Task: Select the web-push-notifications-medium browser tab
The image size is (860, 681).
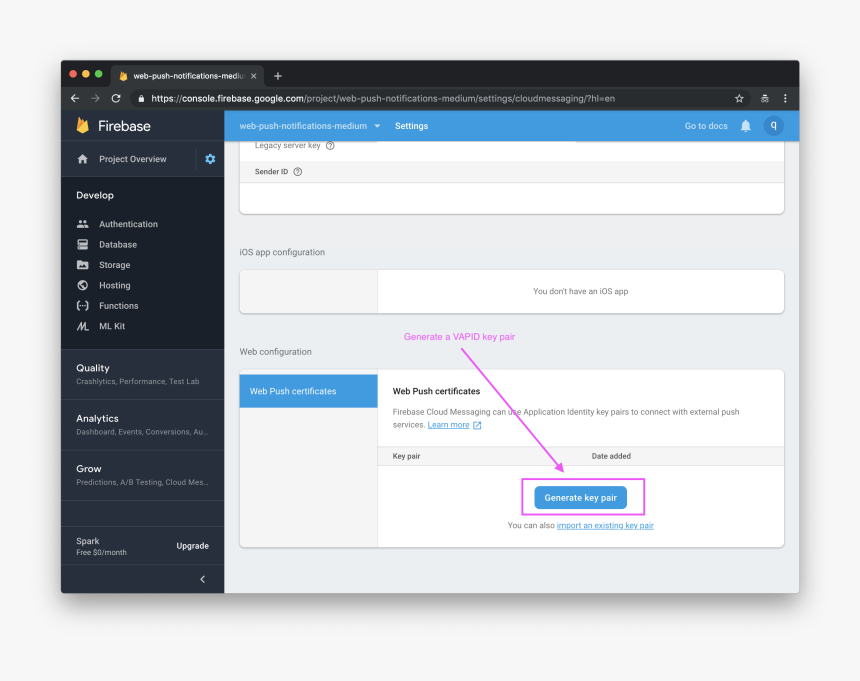Action: click(188, 76)
